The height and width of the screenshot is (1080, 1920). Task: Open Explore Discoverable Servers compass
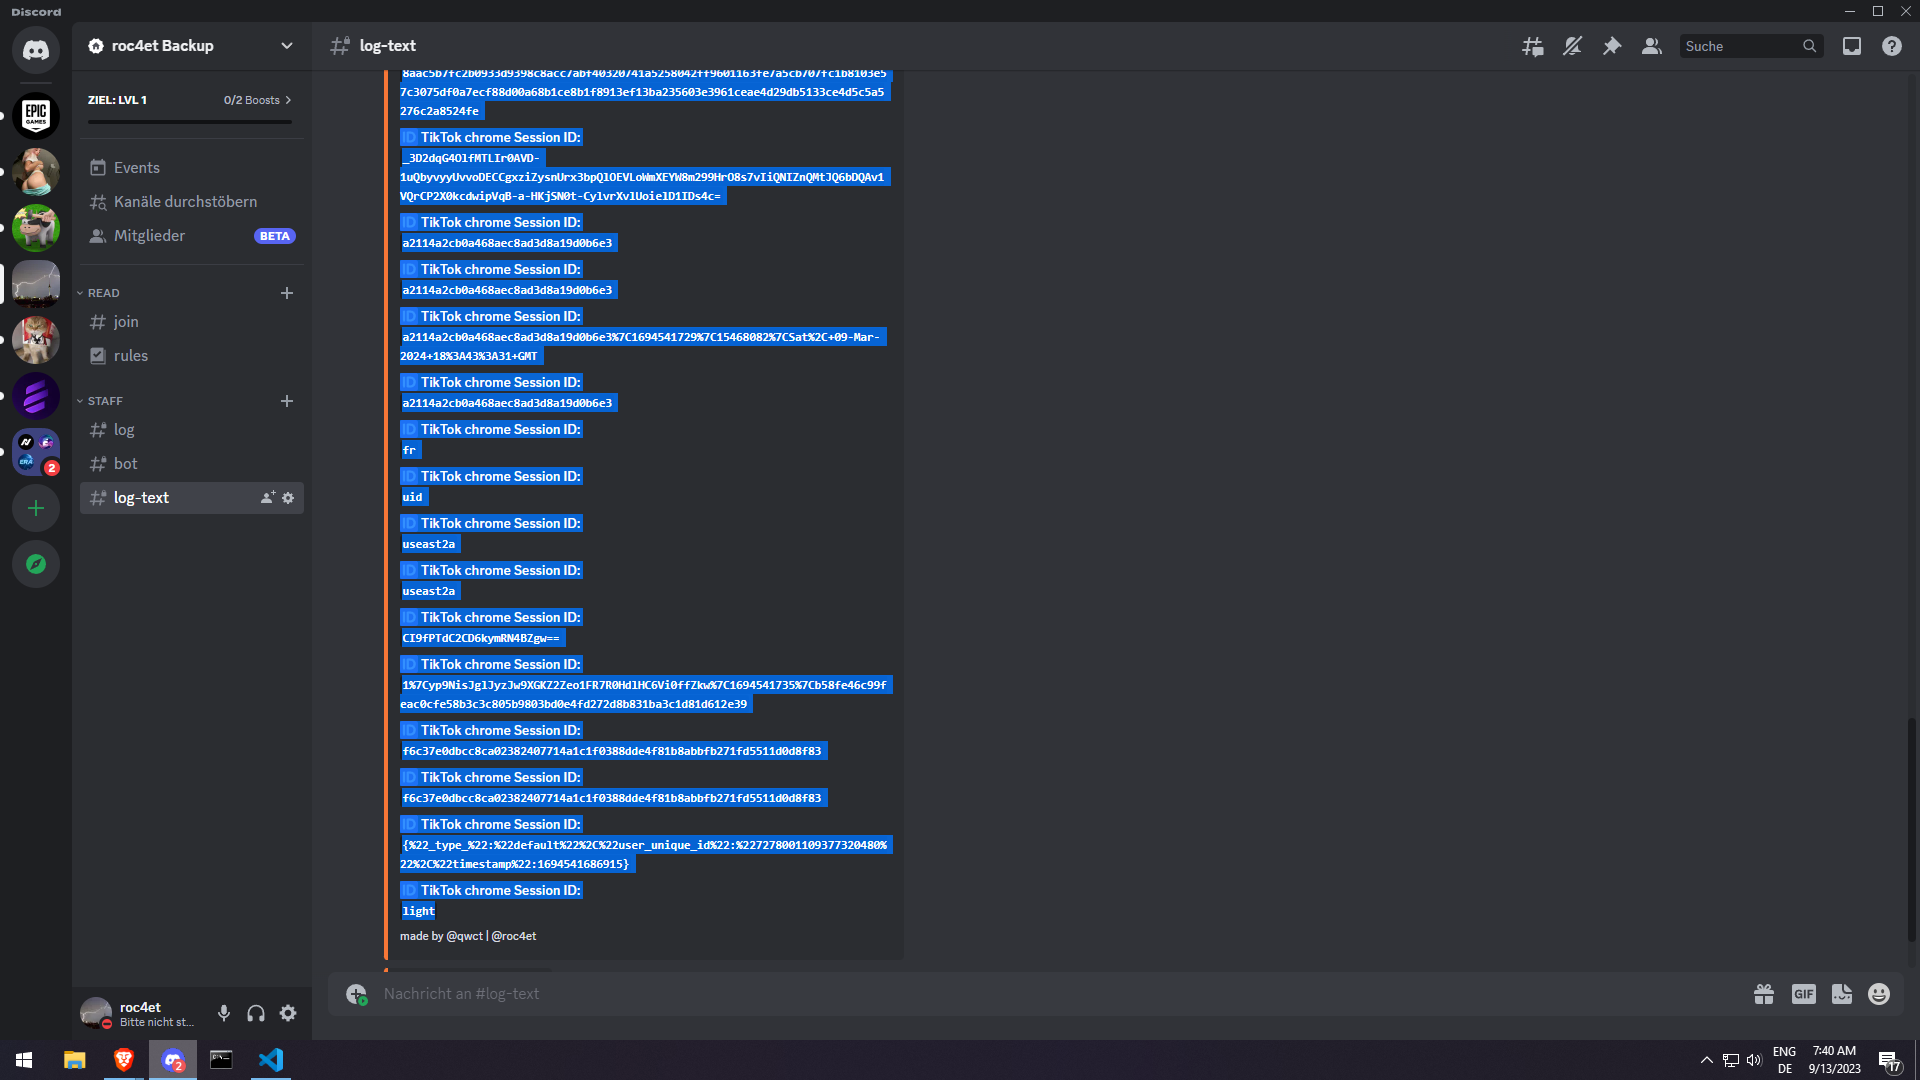coord(36,564)
